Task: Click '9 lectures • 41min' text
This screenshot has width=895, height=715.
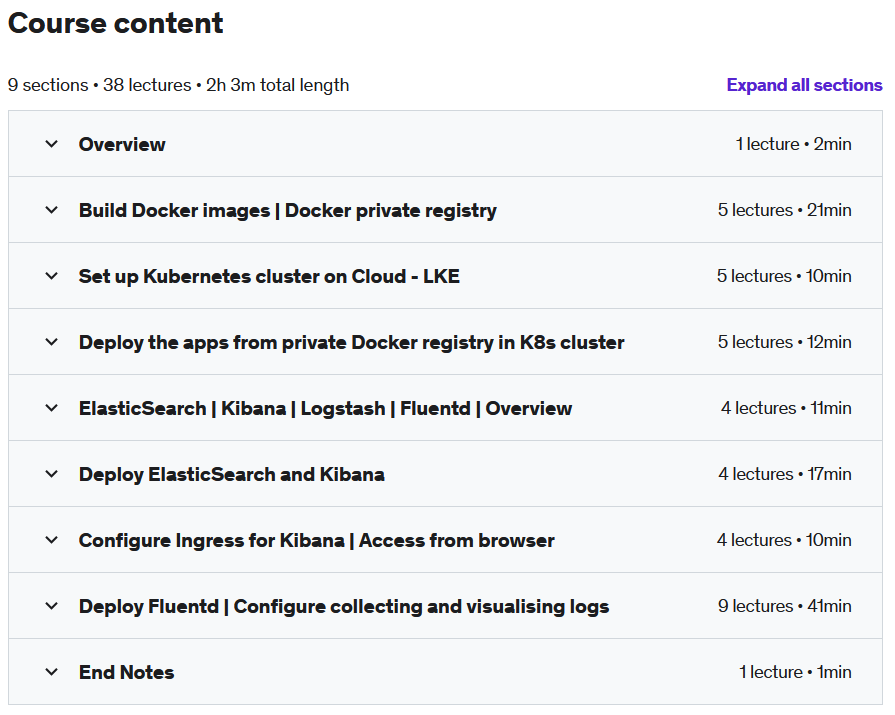Action: pyautogui.click(x=784, y=606)
